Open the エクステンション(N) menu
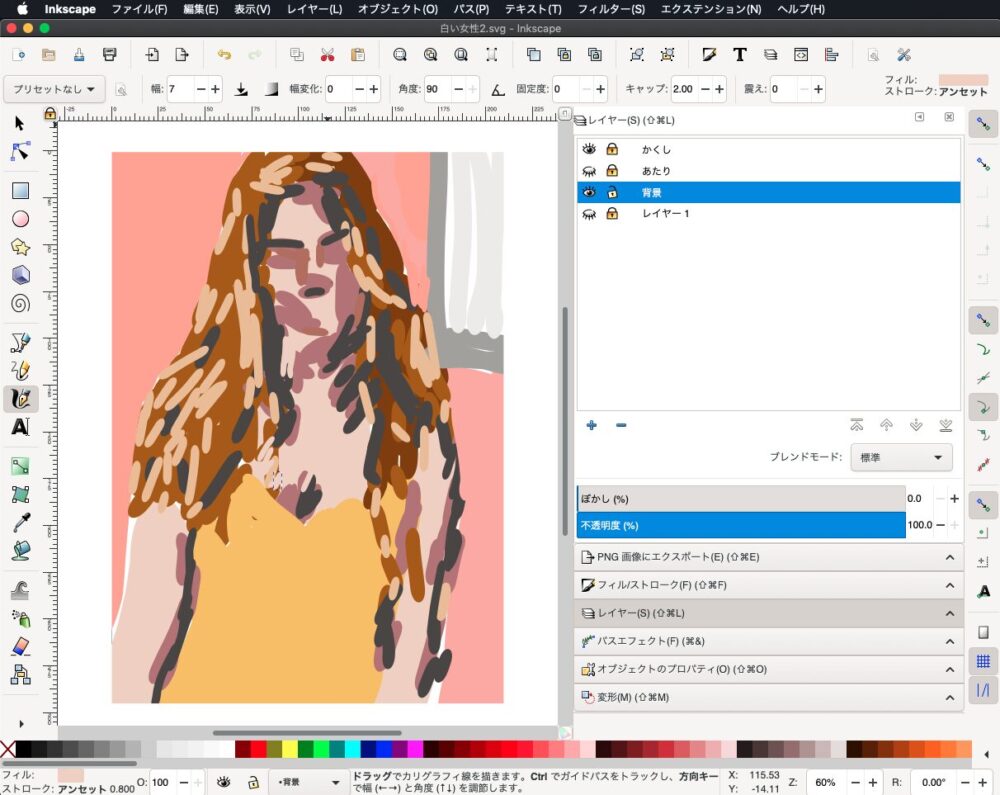 coord(710,9)
